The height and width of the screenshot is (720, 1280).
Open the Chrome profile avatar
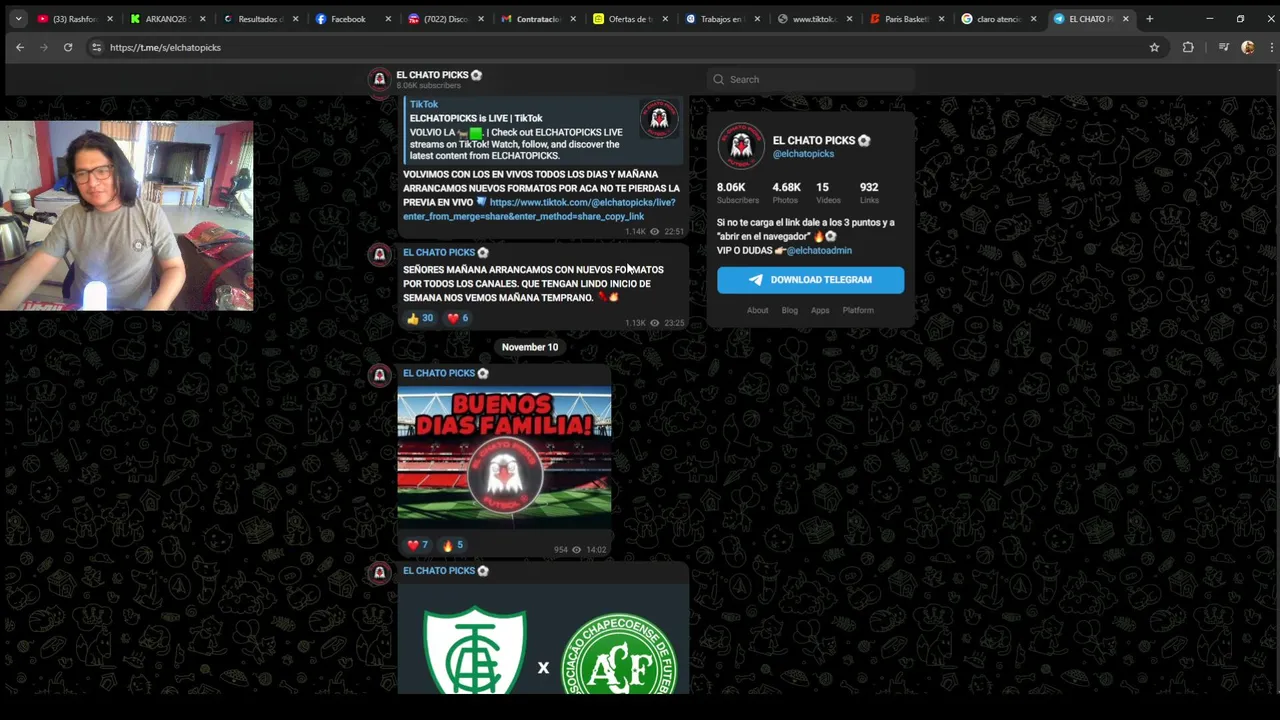tap(1247, 47)
